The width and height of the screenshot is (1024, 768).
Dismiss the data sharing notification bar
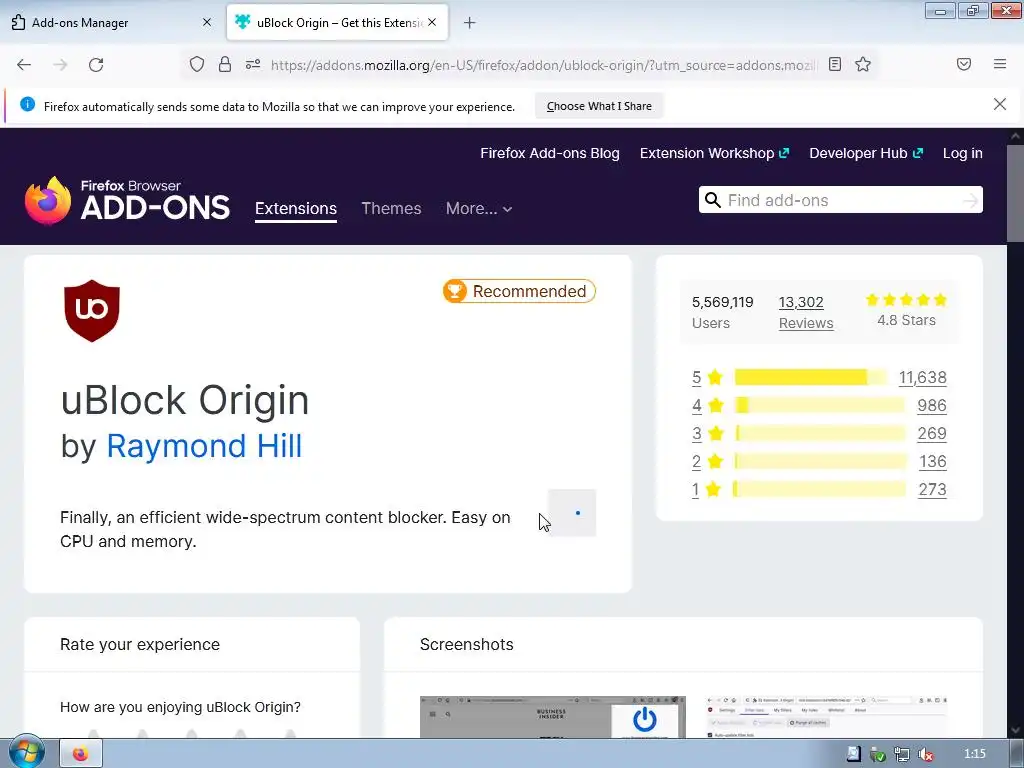[x=1000, y=104]
